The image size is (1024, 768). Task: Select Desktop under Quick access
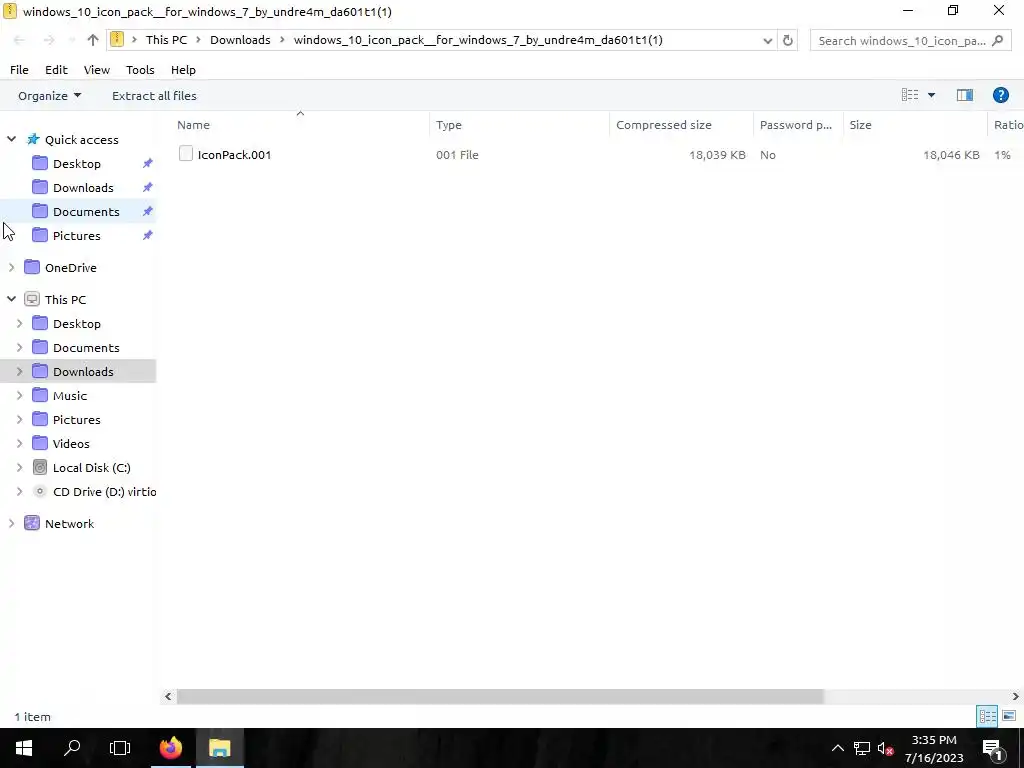click(x=76, y=163)
